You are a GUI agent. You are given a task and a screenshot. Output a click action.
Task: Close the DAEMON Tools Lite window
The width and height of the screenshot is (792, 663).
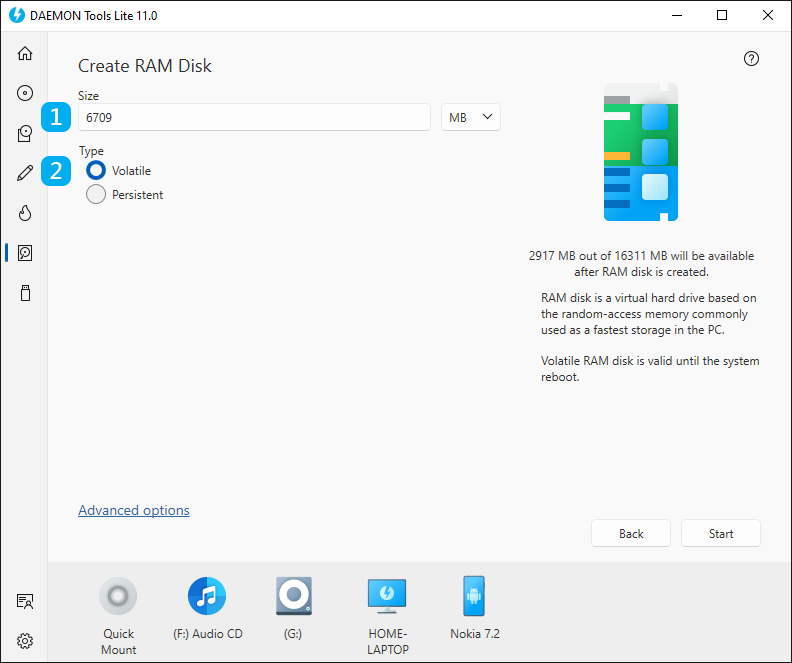click(768, 15)
